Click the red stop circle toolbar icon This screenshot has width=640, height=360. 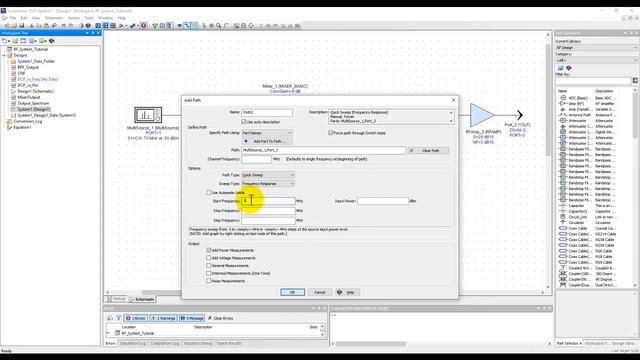(144, 26)
